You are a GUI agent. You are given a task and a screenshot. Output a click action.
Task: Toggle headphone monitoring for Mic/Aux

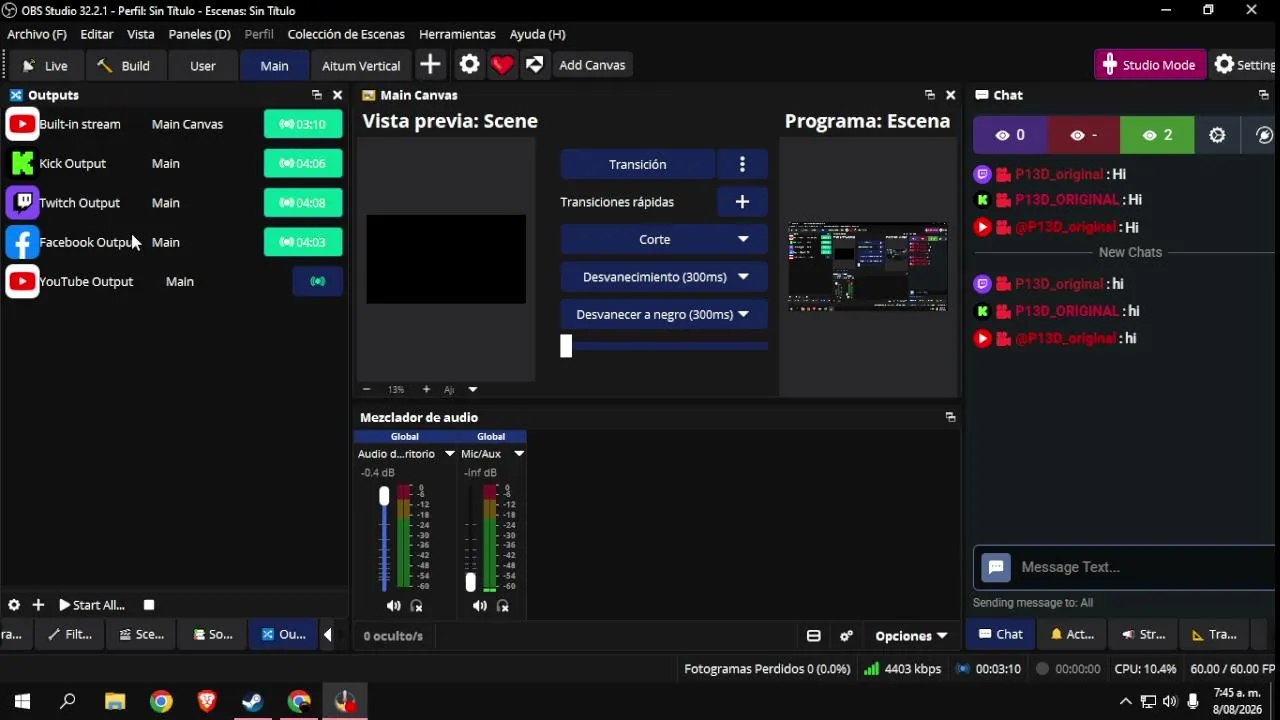(x=503, y=606)
